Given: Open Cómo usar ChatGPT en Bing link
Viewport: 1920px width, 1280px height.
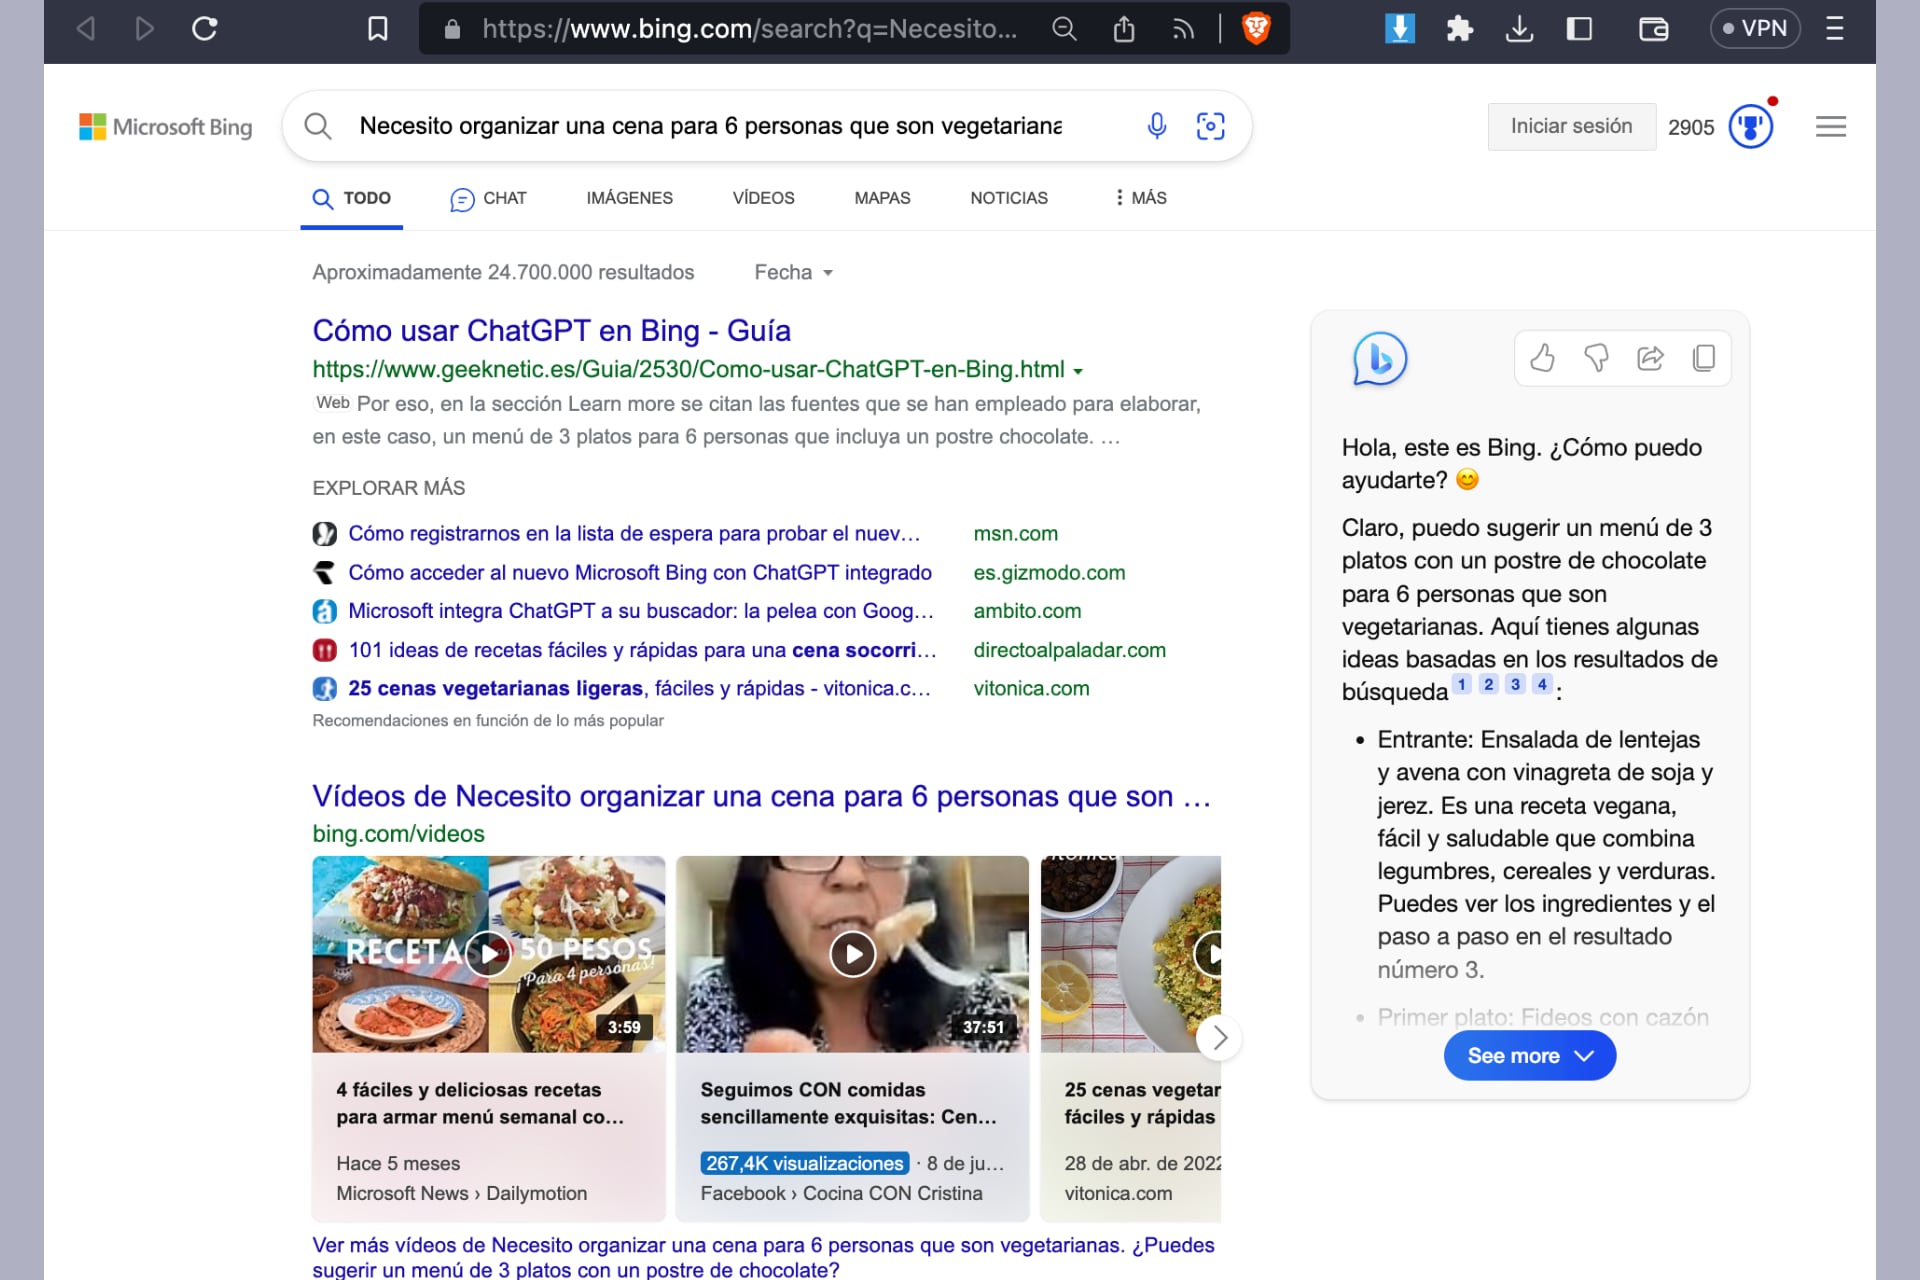Looking at the screenshot, I should click(551, 331).
